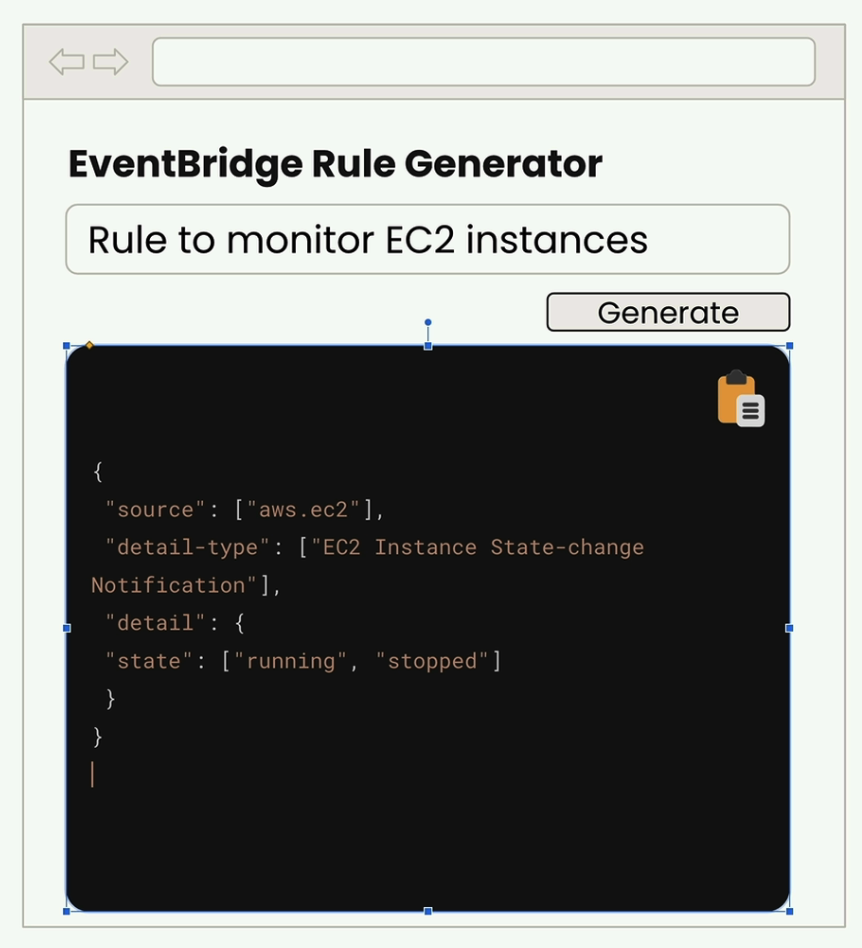The width and height of the screenshot is (862, 948).
Task: Click the right-middle resize handle of the code block
Action: click(x=789, y=628)
